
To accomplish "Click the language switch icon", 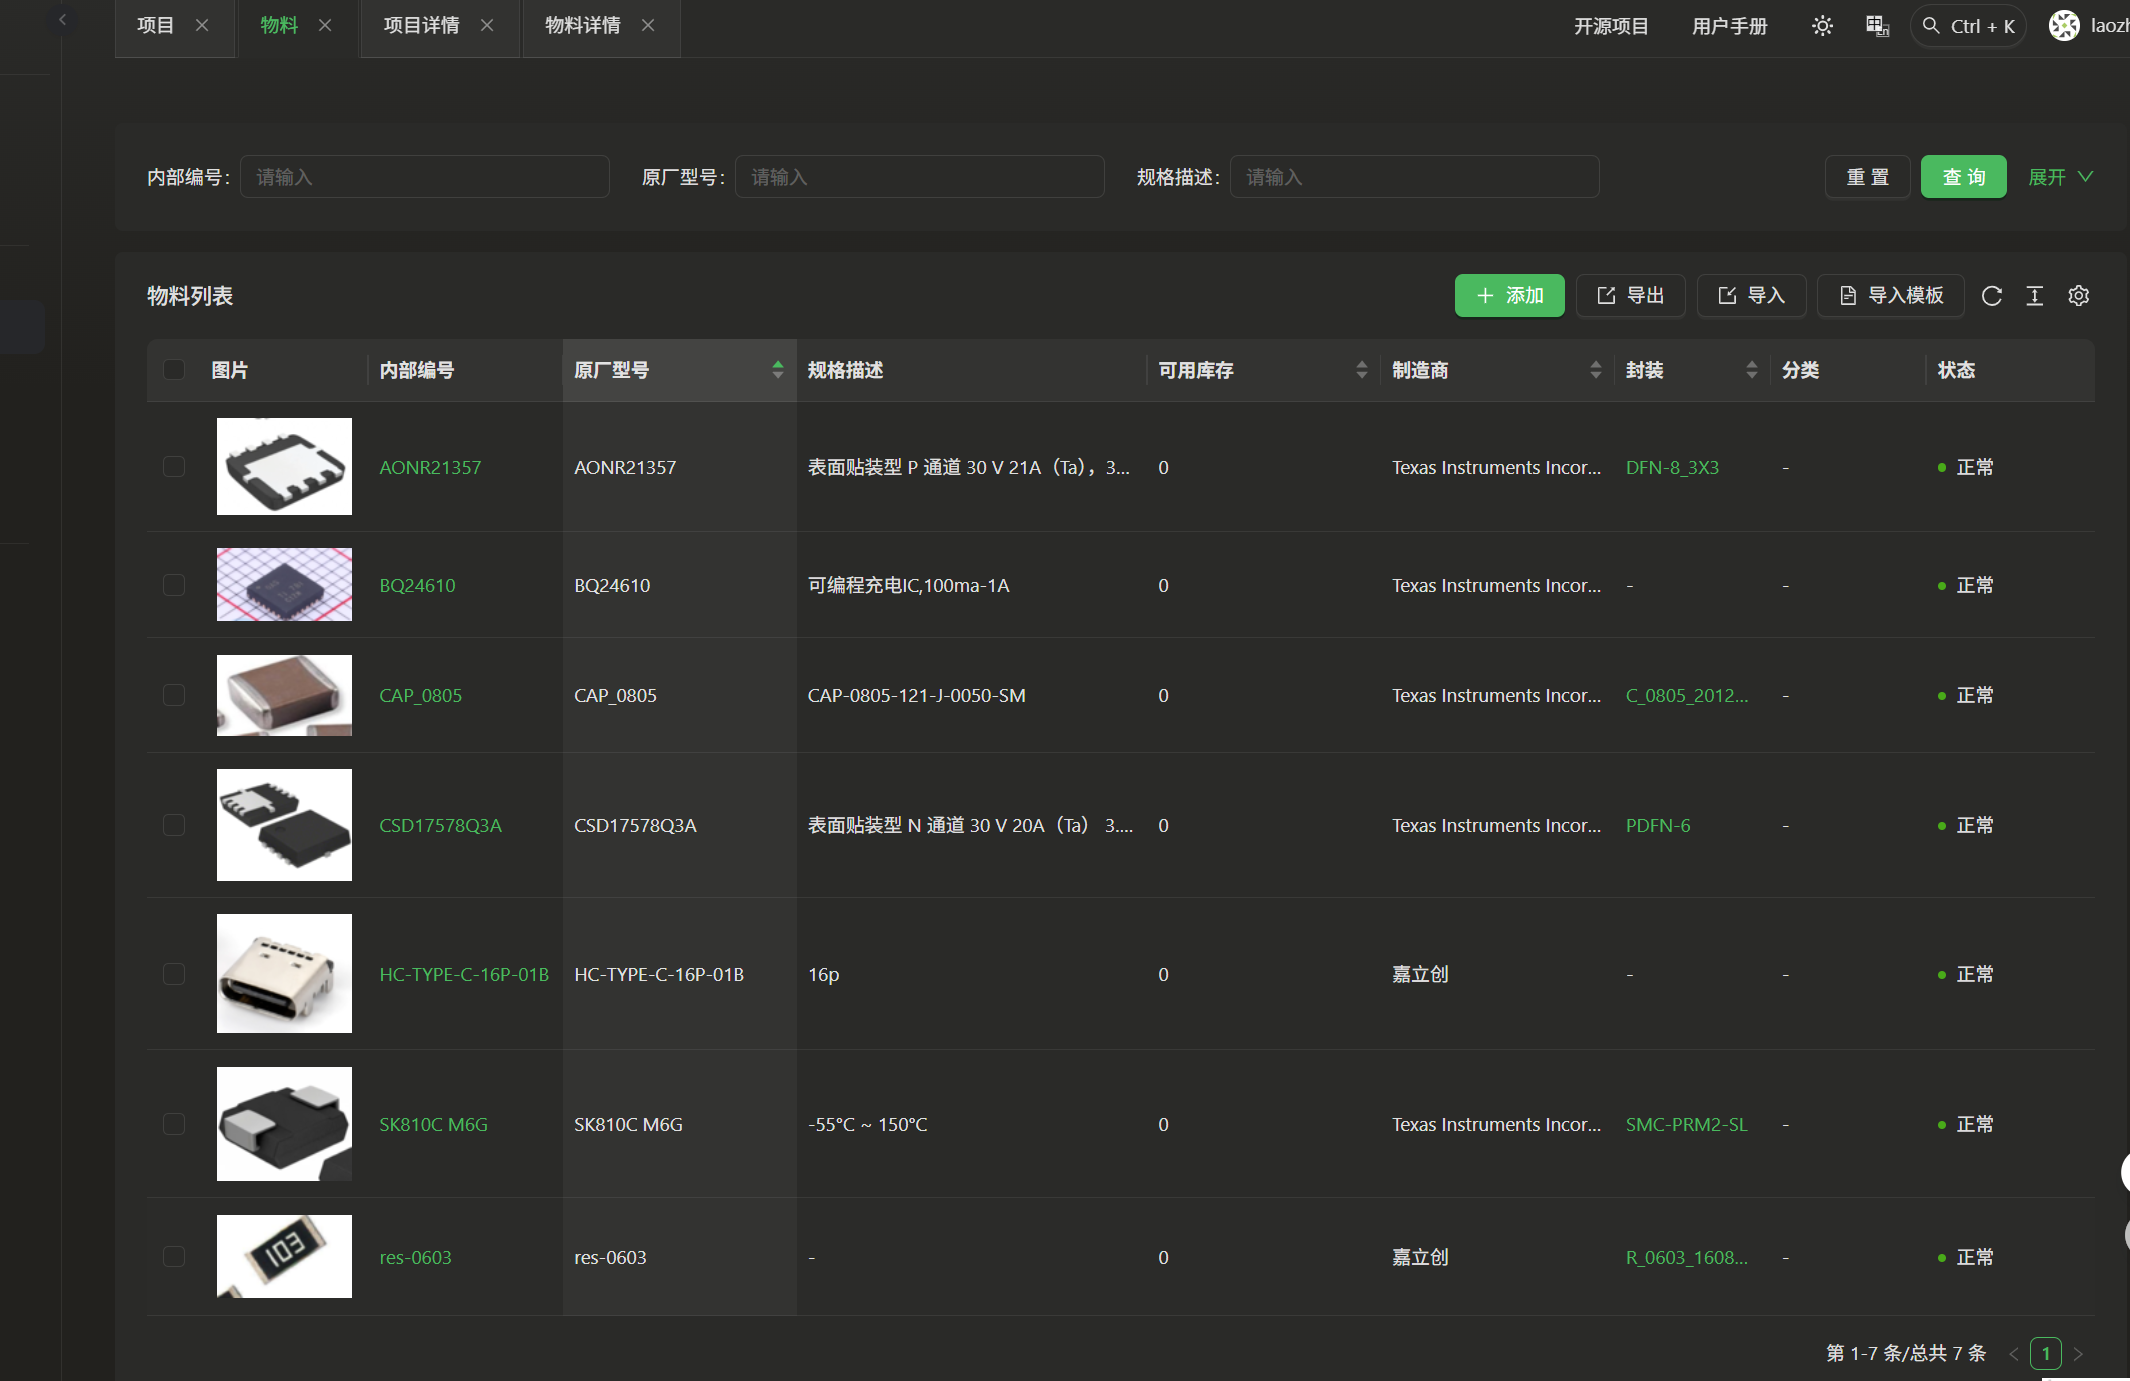I will tap(1877, 26).
